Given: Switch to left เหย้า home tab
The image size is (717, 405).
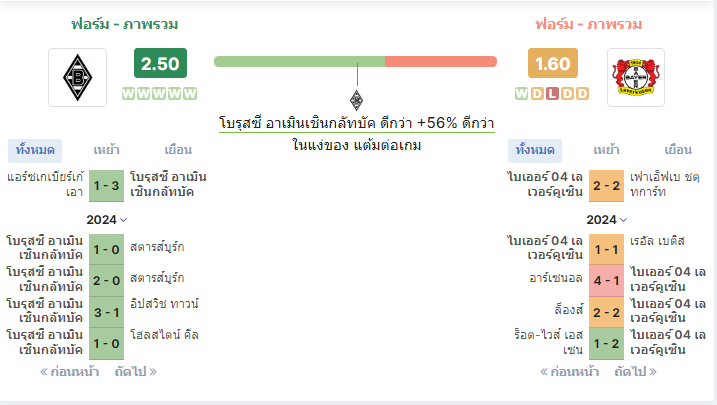Looking at the screenshot, I should pos(107,150).
